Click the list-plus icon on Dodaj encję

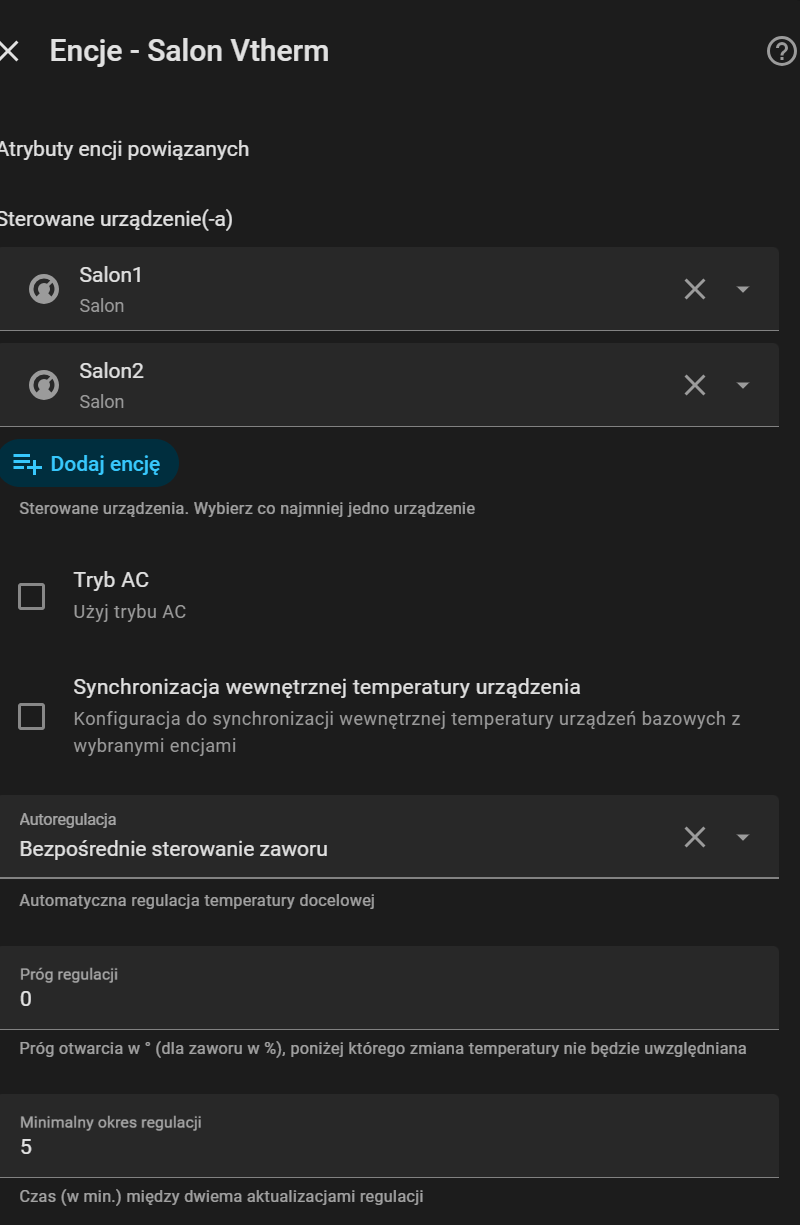pos(28,464)
